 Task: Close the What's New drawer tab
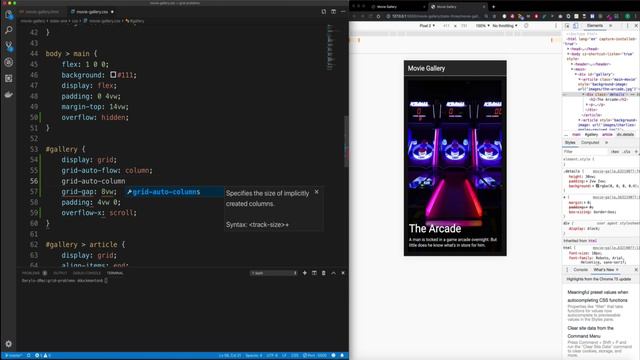(617, 270)
